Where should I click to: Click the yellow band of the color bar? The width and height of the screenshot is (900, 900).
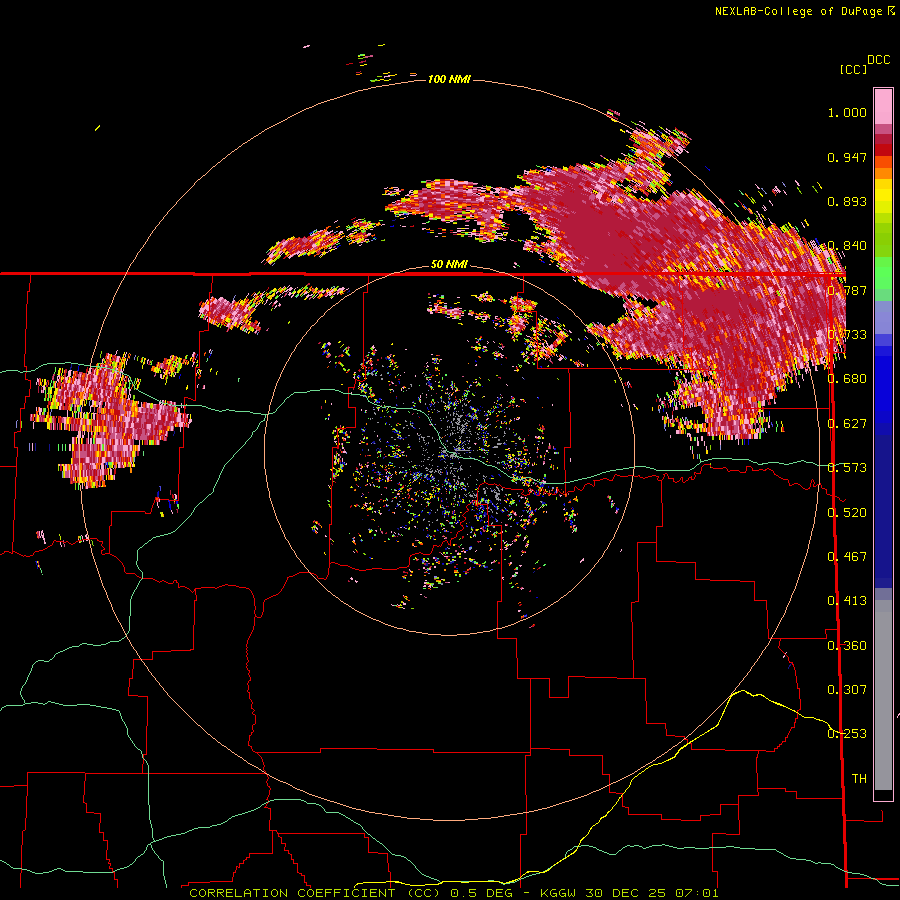tap(883, 197)
